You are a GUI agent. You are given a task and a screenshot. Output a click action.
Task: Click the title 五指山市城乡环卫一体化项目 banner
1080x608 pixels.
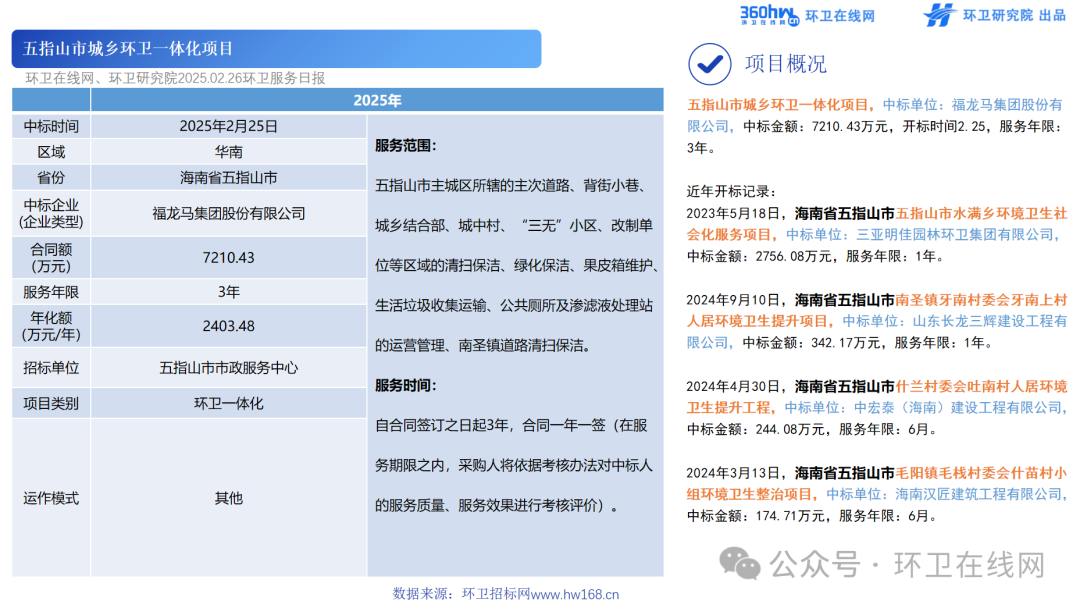point(276,49)
